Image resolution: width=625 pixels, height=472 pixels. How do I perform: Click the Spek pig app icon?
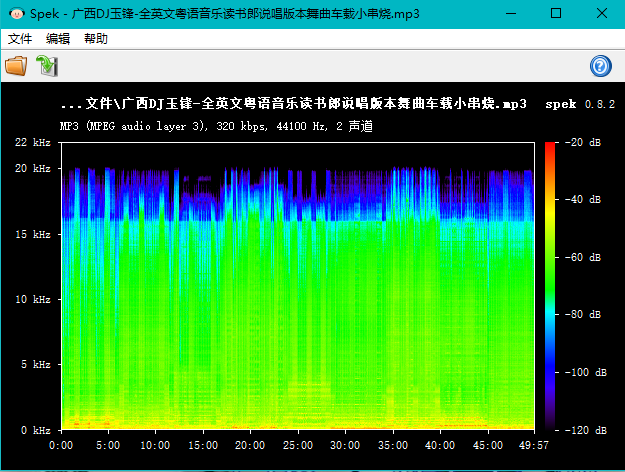[16, 14]
